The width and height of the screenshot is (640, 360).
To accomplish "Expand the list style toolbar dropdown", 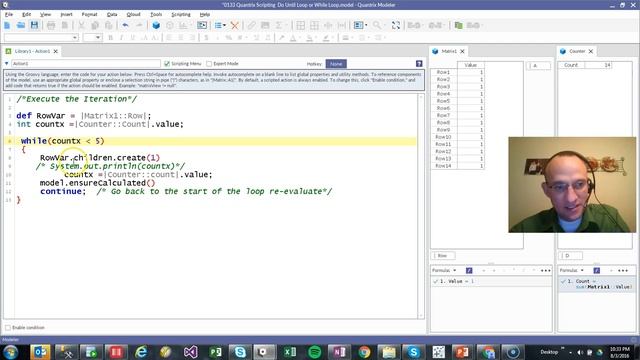I will click(x=224, y=25).
